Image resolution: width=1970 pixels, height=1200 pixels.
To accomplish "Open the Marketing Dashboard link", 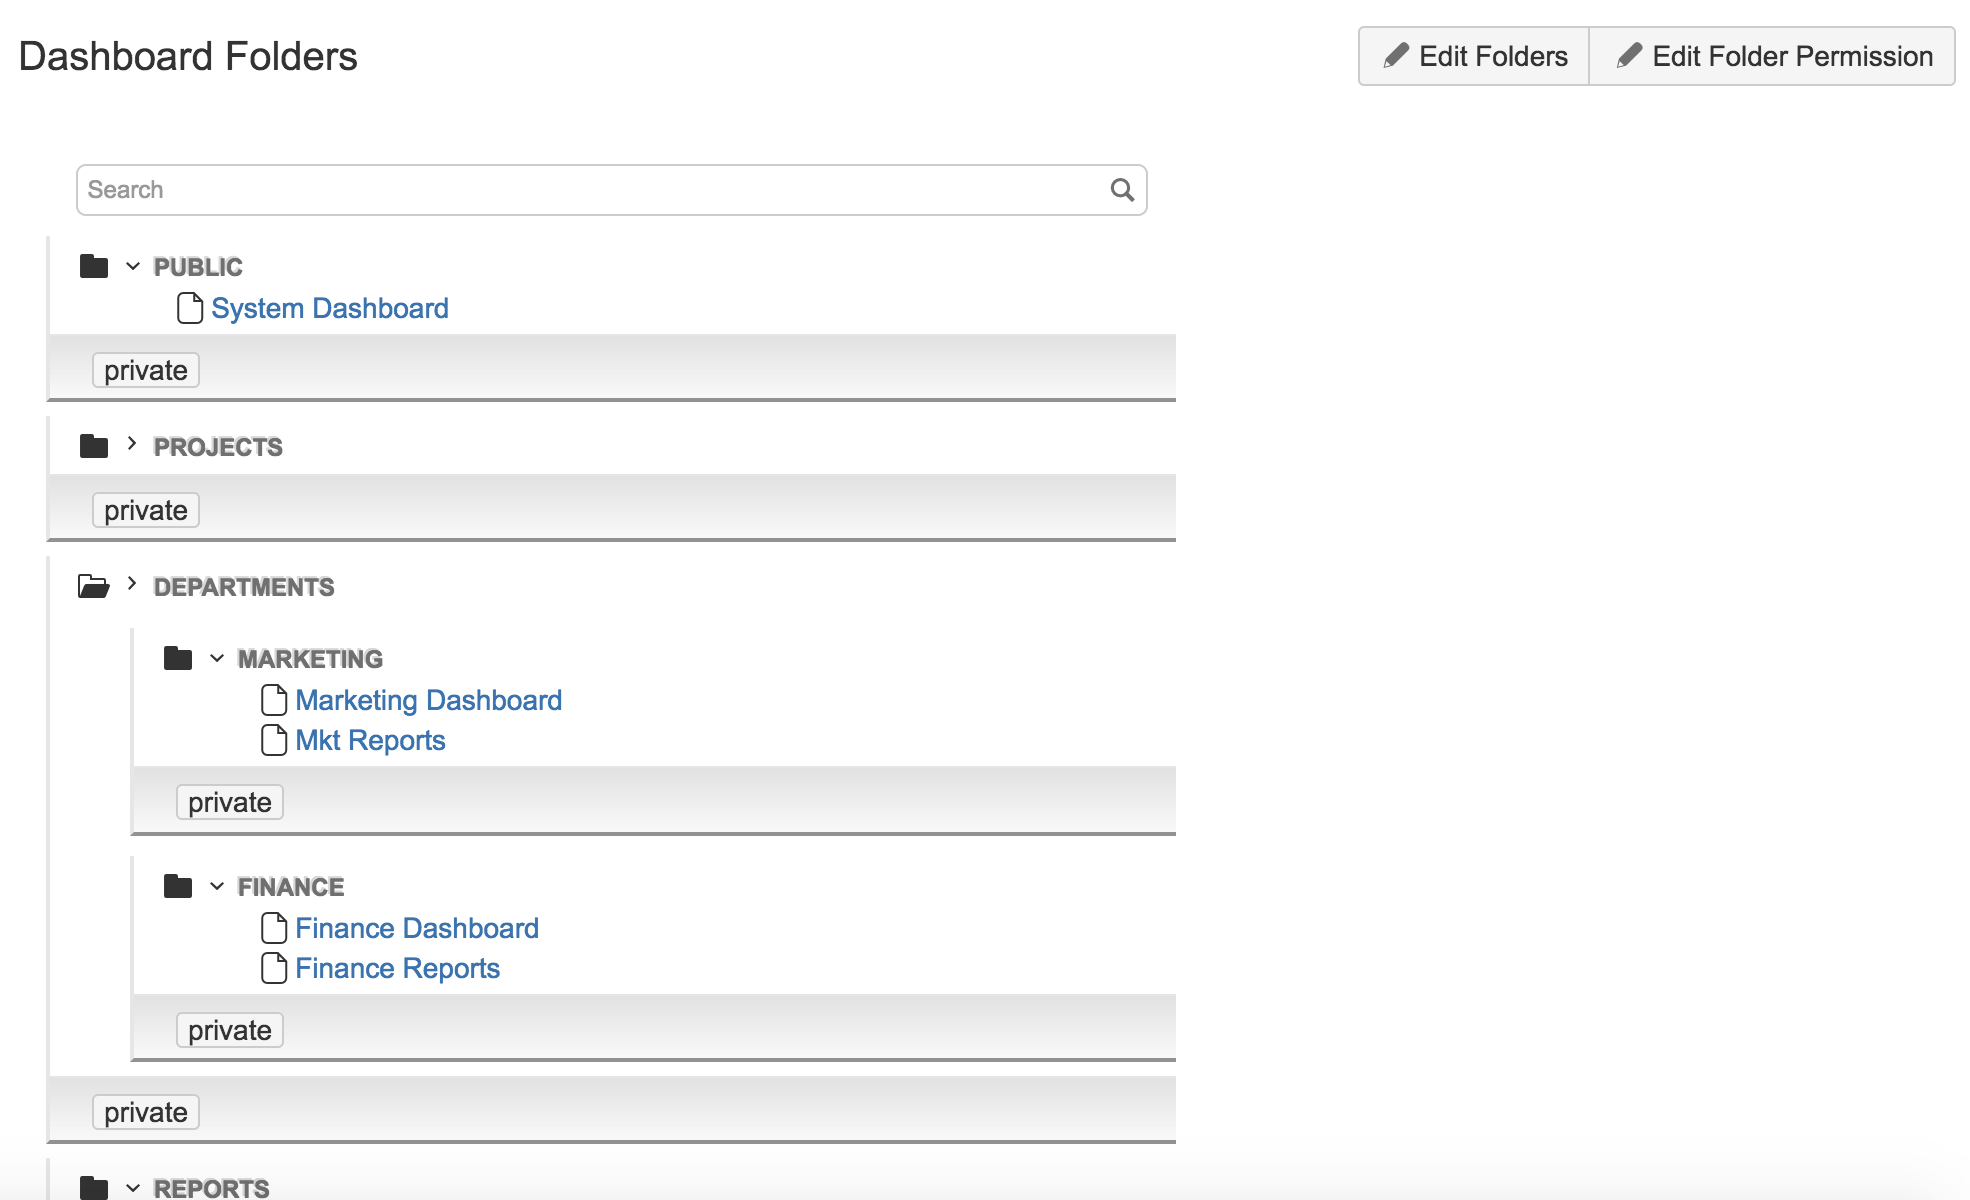I will pyautogui.click(x=428, y=700).
